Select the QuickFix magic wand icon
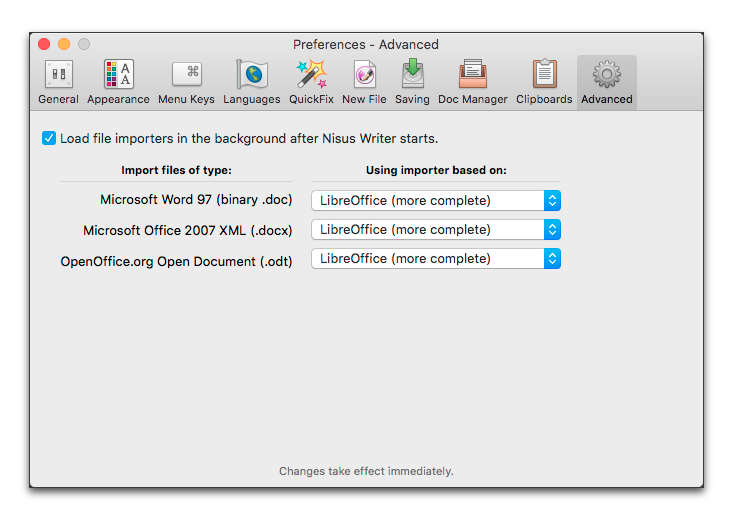This screenshot has width=733, height=520. pos(311,74)
